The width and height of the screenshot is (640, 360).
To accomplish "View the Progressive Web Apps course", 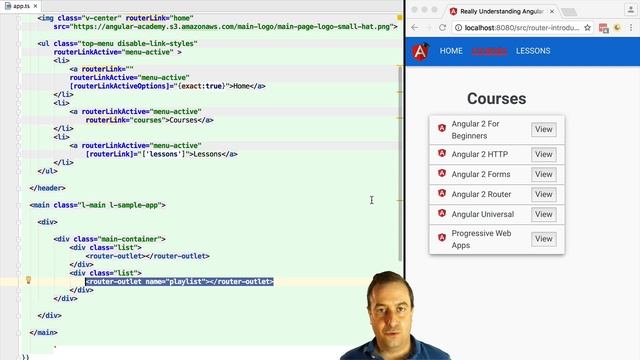I will pos(544,239).
